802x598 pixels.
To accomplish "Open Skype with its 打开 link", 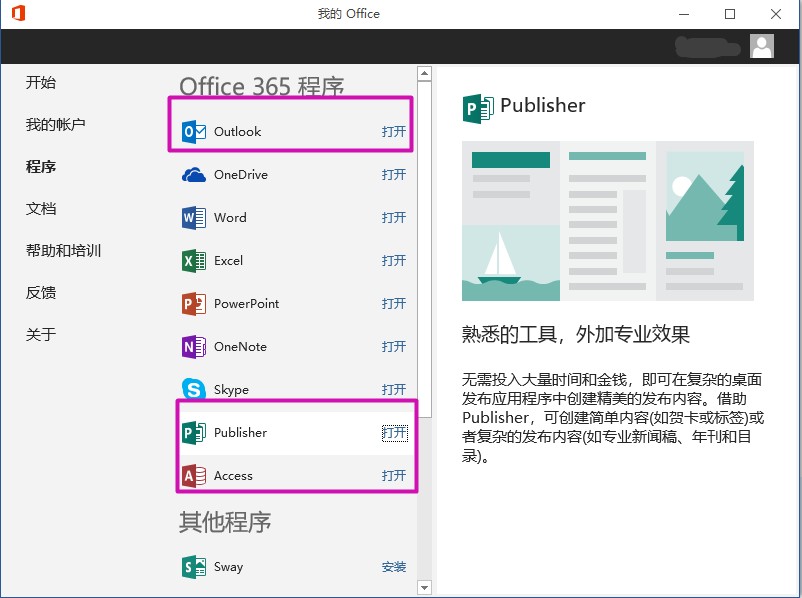I will (x=394, y=389).
